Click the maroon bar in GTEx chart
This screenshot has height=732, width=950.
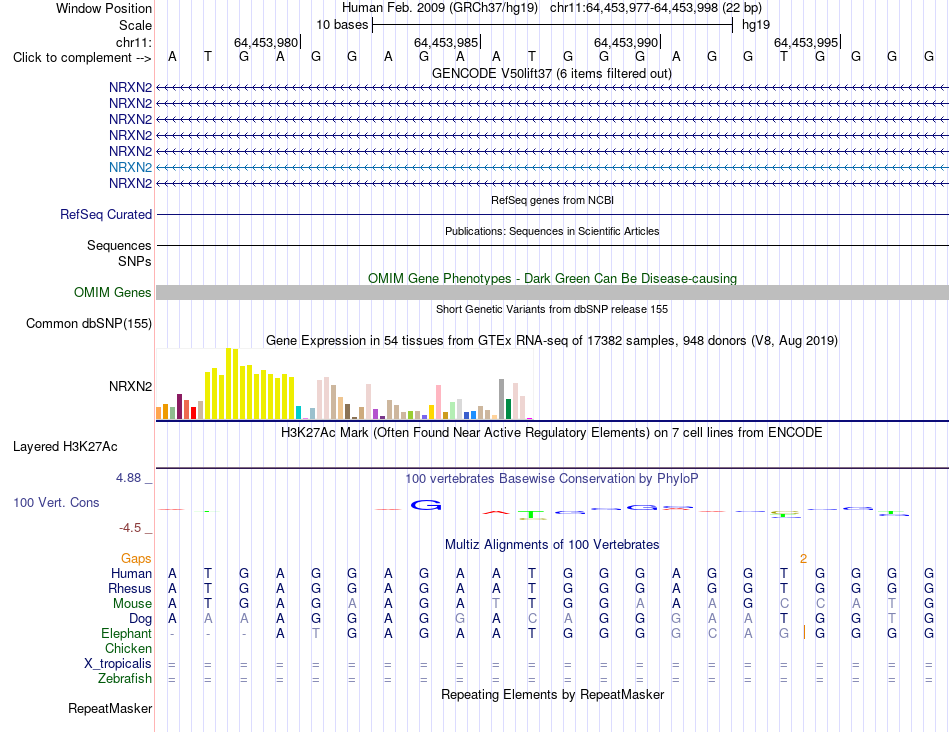click(179, 407)
